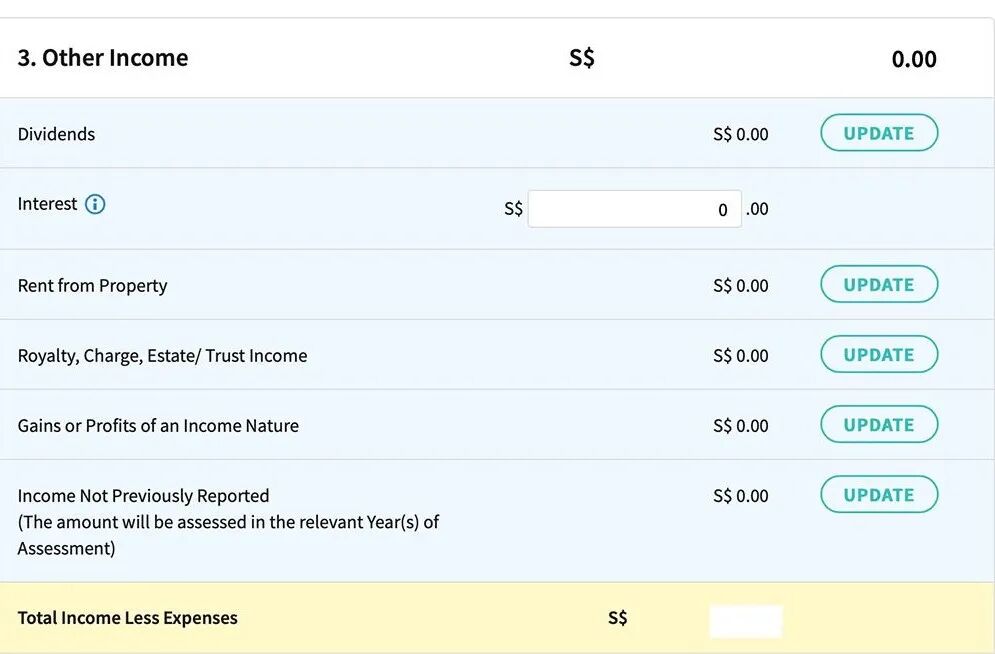
Task: Click the Total Income Less Expenses label
Action: 127,618
